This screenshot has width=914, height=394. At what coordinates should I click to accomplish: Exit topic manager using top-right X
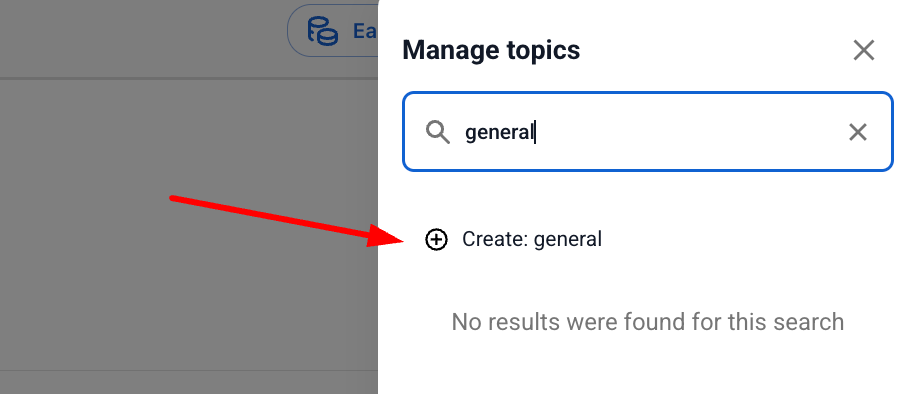[x=863, y=50]
